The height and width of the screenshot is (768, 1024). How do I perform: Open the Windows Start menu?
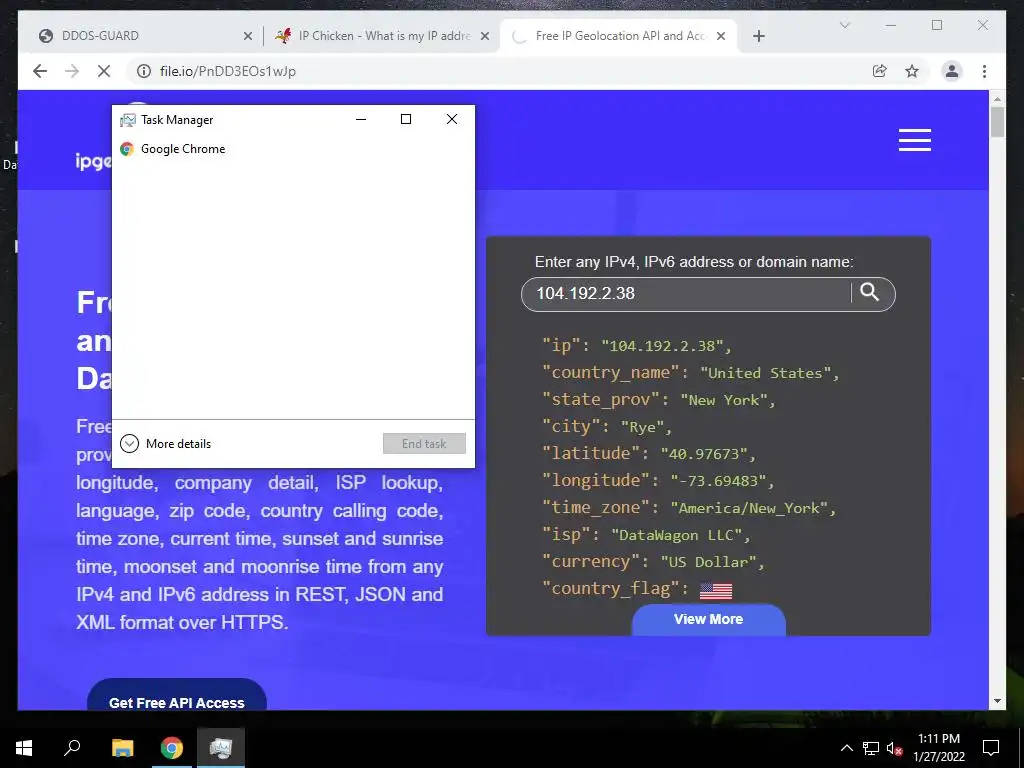(x=24, y=748)
